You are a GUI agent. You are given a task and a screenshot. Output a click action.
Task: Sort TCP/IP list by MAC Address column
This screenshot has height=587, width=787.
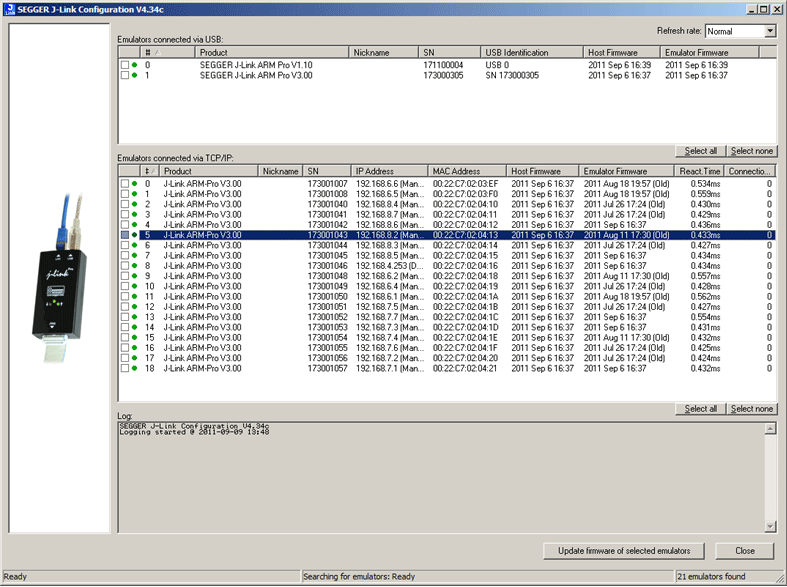[467, 171]
